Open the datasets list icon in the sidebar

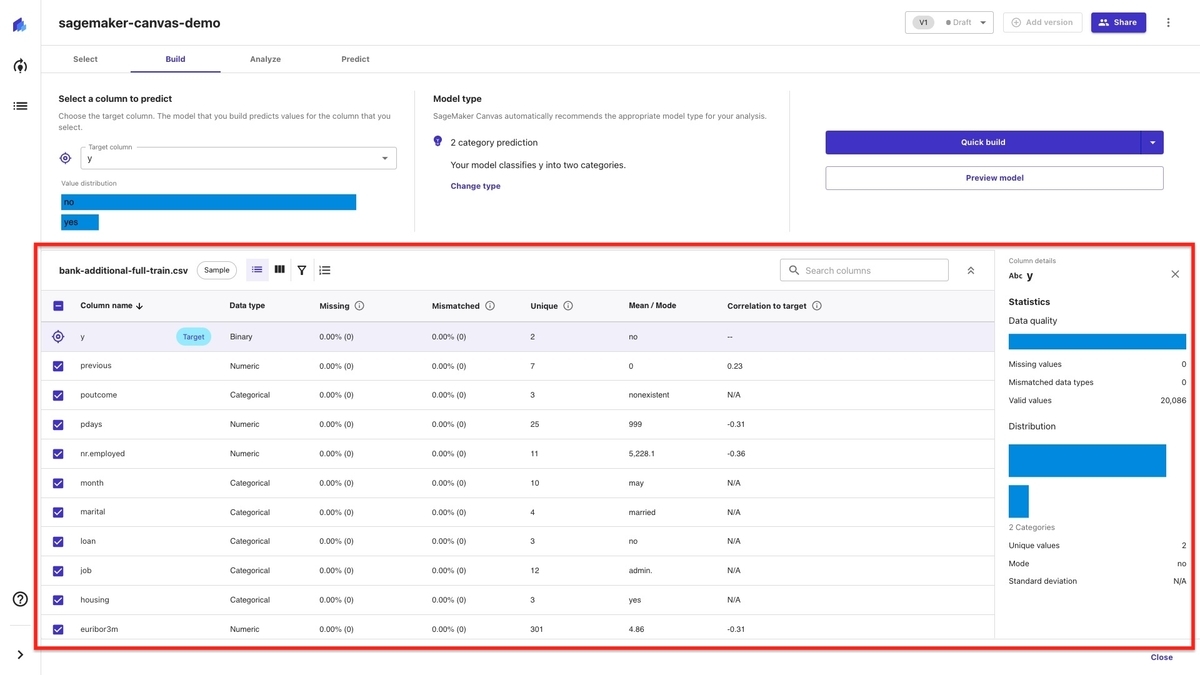click(20, 105)
